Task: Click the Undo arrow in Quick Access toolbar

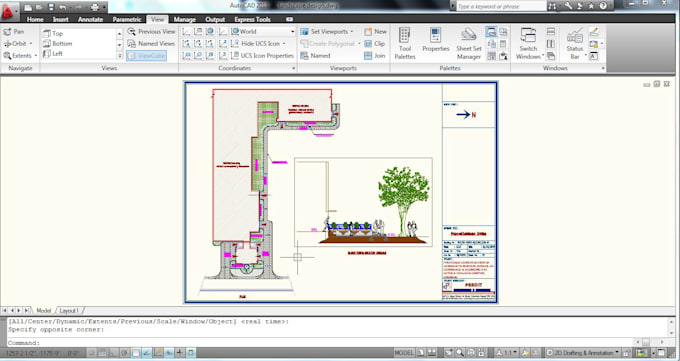Action: tap(63, 7)
